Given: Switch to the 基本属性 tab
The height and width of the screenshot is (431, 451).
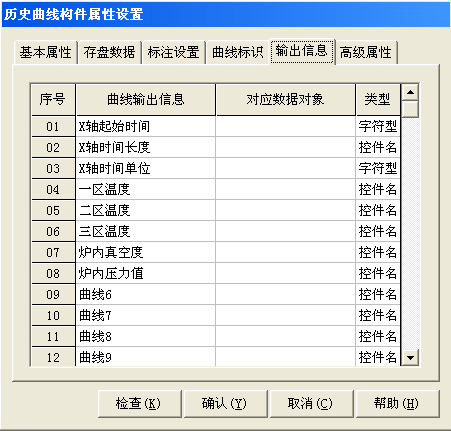Looking at the screenshot, I should [46, 52].
